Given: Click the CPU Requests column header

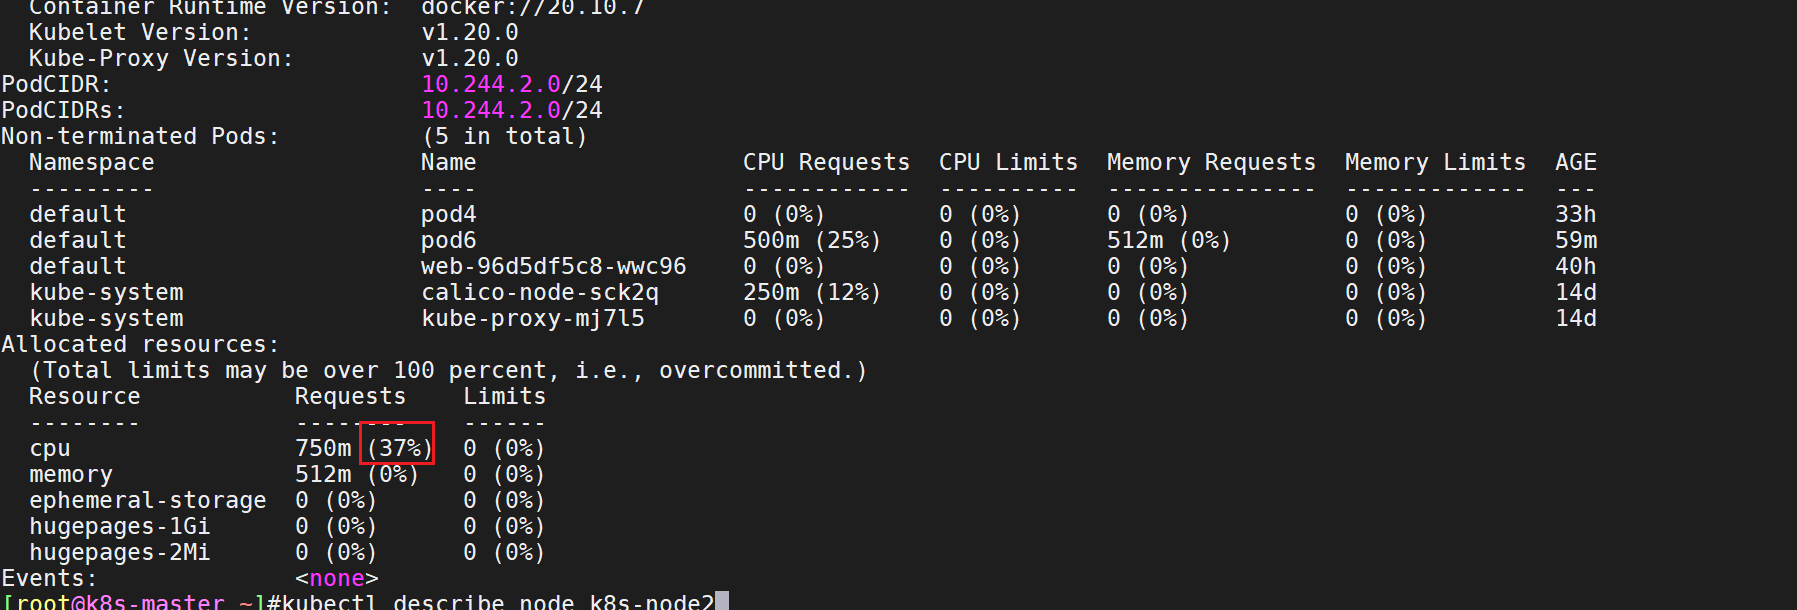Looking at the screenshot, I should pyautogui.click(x=826, y=162).
